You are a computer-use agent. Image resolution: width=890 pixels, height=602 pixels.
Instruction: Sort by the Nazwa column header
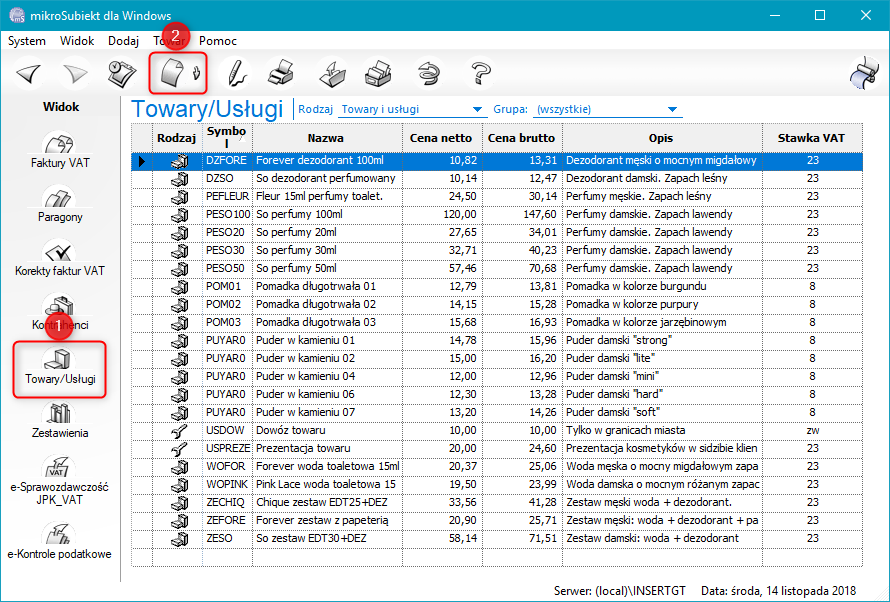tap(327, 138)
